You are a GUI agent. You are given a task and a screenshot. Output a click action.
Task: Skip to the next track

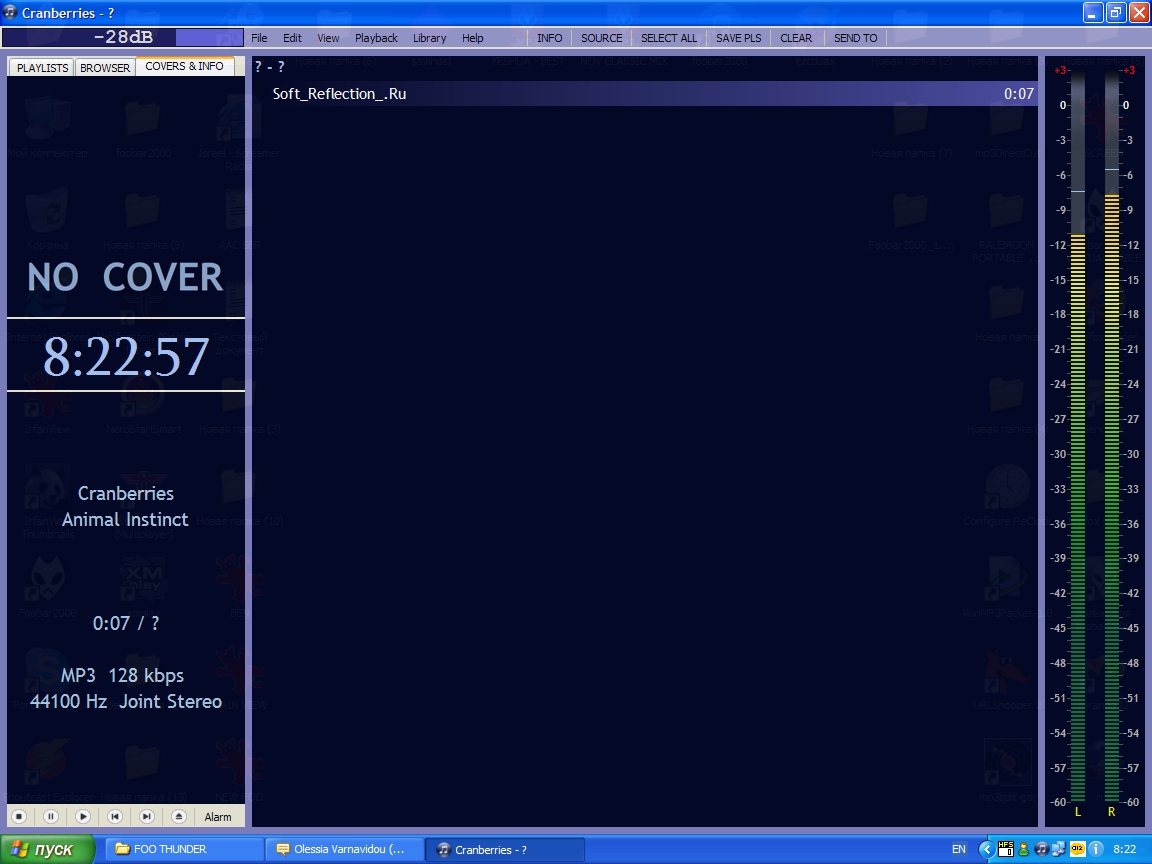pos(147,816)
